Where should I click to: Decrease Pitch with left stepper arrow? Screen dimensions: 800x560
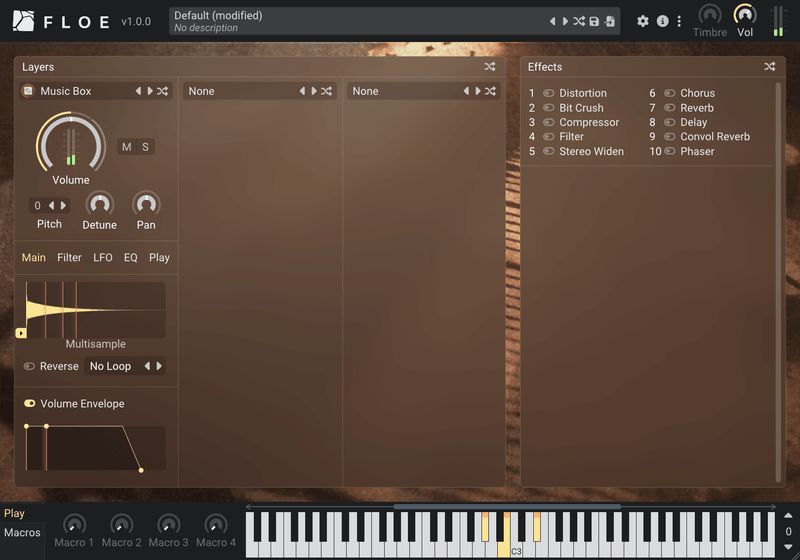click(51, 206)
